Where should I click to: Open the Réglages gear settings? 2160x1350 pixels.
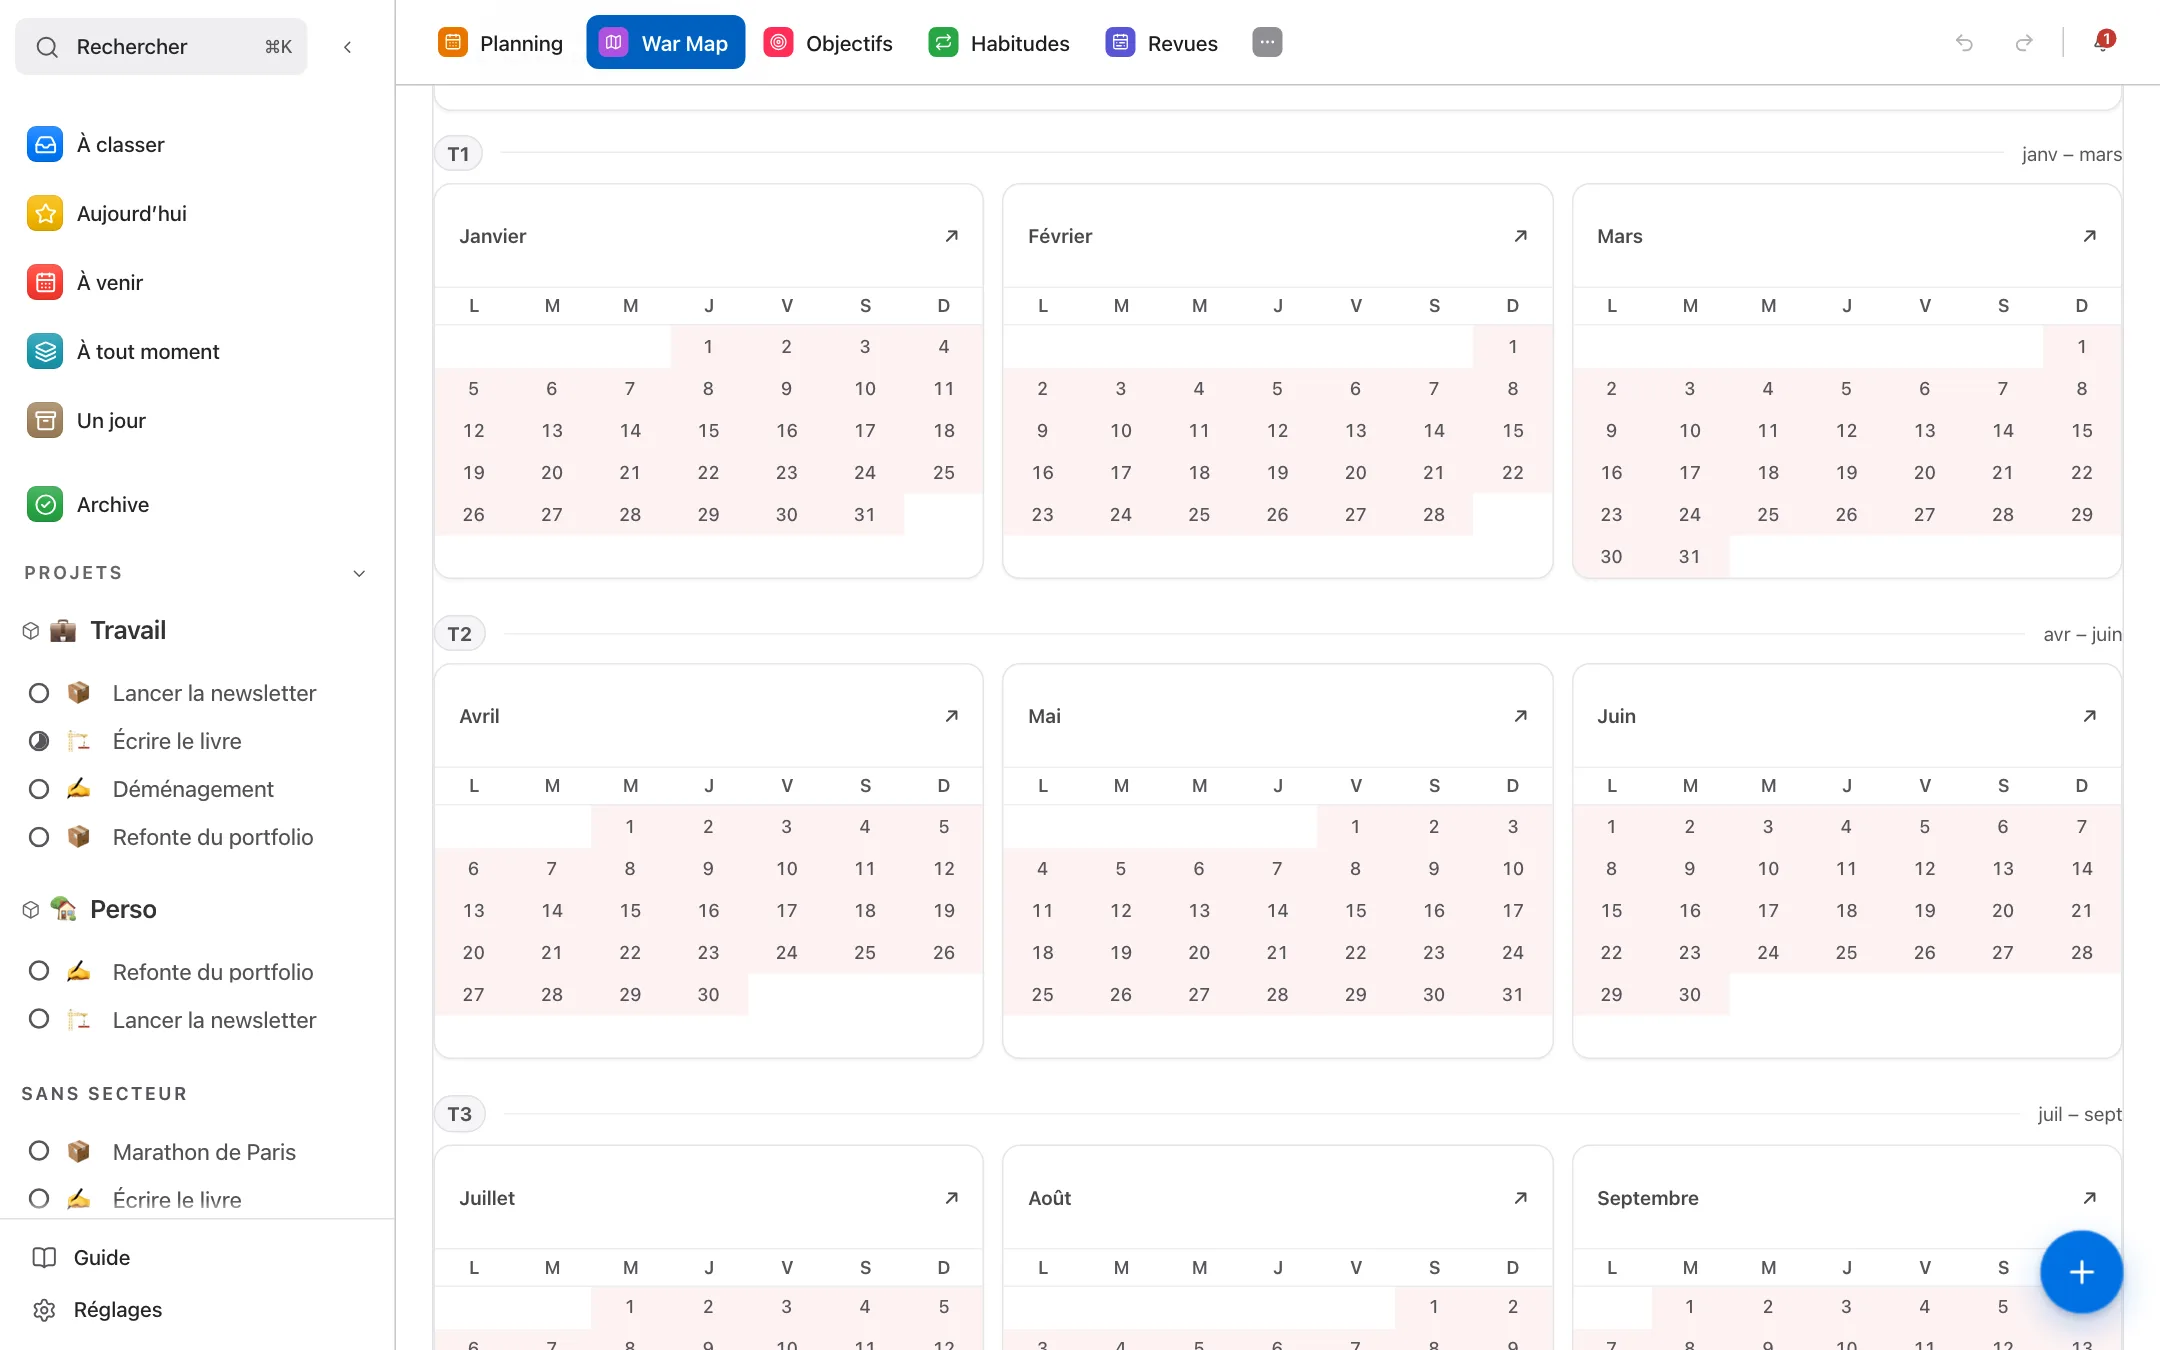pos(98,1310)
